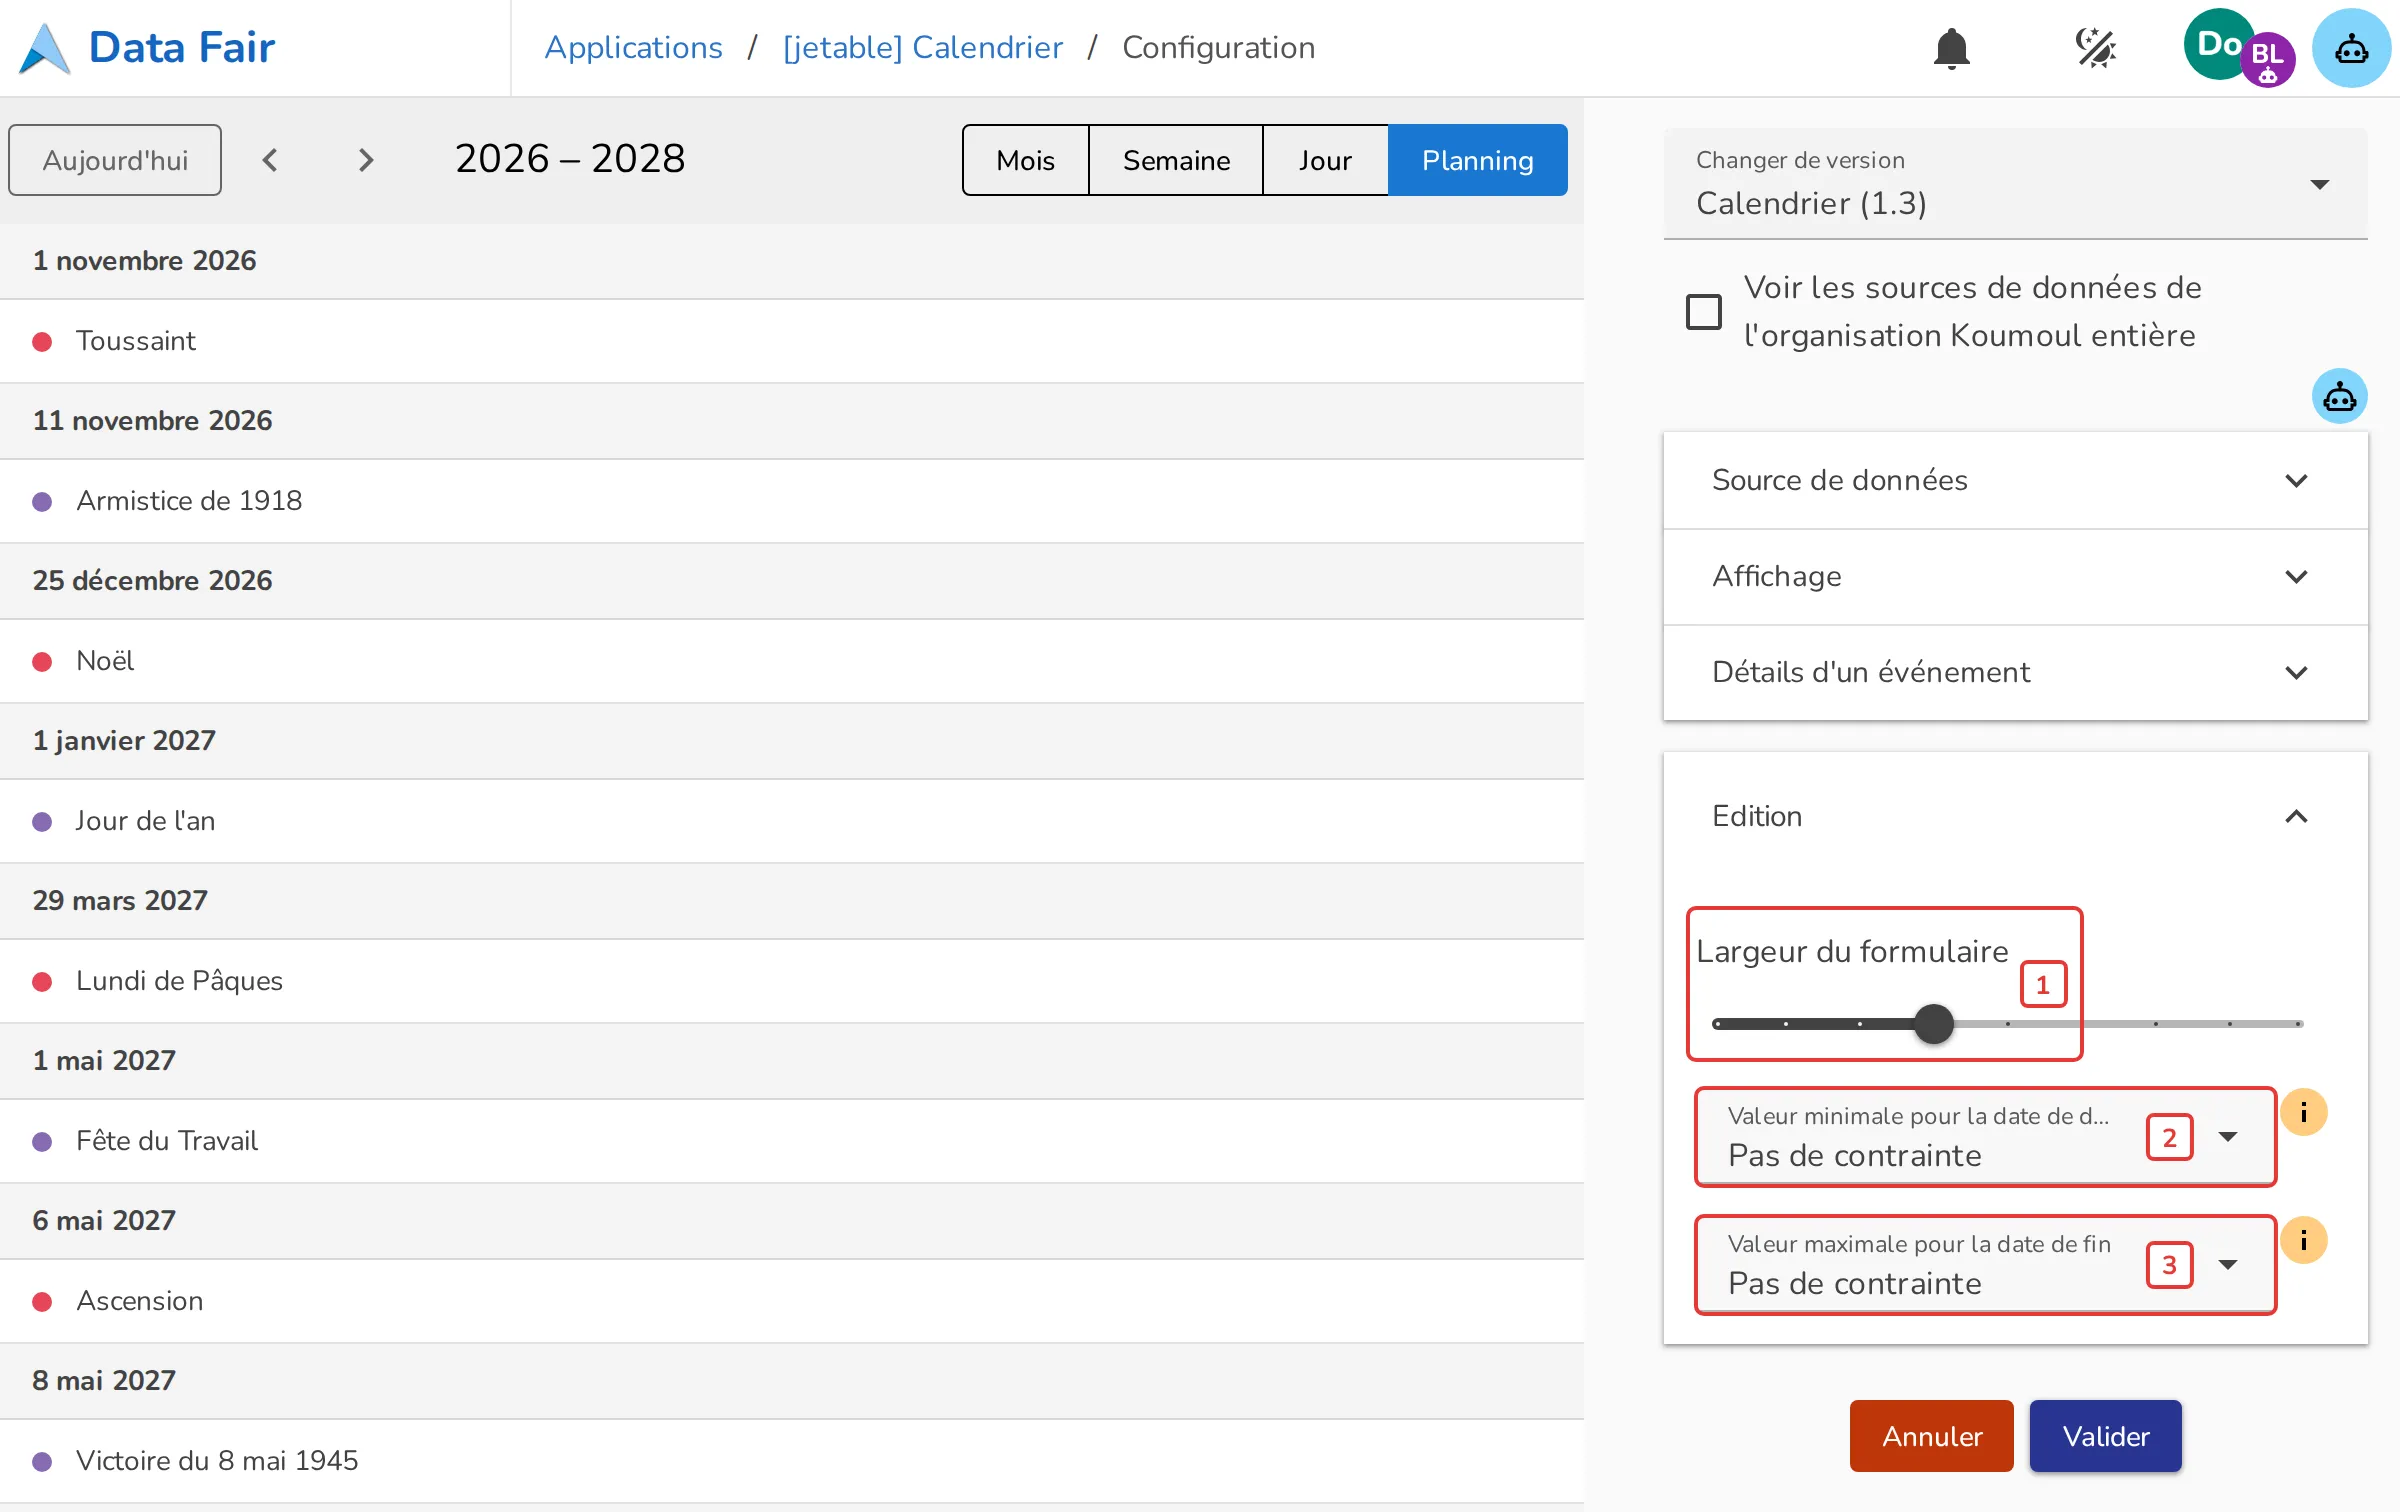Open the [jetable] Calendrier breadcrumb link
The height and width of the screenshot is (1512, 2400).
point(923,48)
